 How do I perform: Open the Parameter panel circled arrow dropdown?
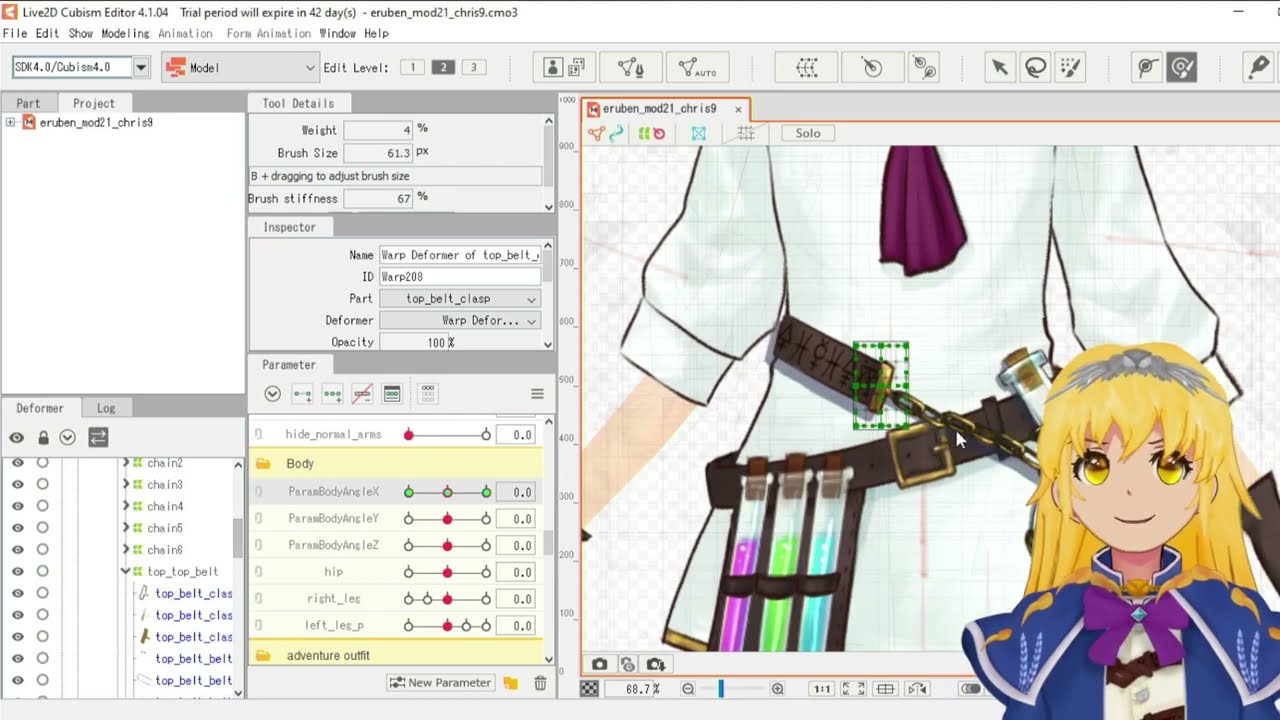272,394
